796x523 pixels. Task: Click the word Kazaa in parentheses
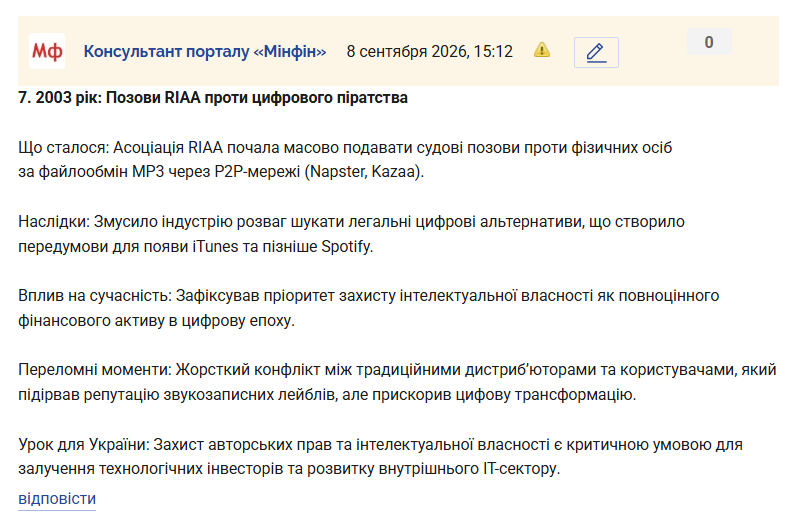click(x=393, y=172)
